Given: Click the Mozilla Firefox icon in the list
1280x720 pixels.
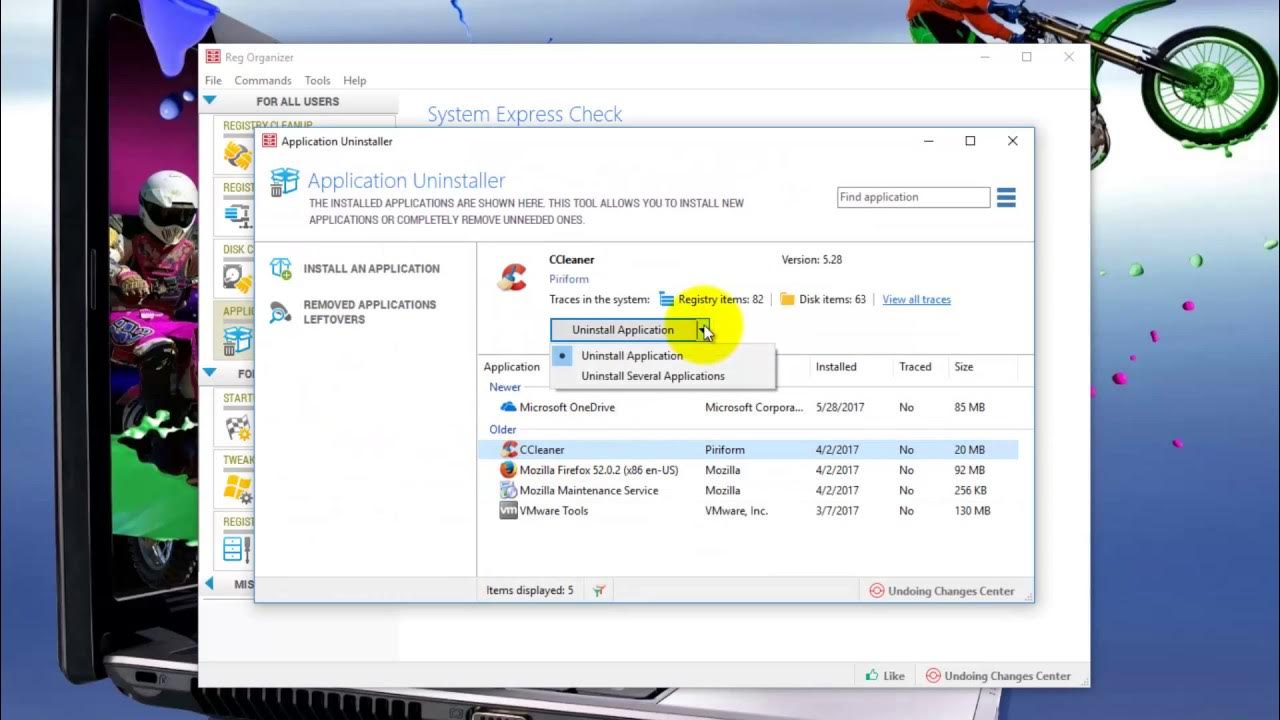Looking at the screenshot, I should coord(508,470).
